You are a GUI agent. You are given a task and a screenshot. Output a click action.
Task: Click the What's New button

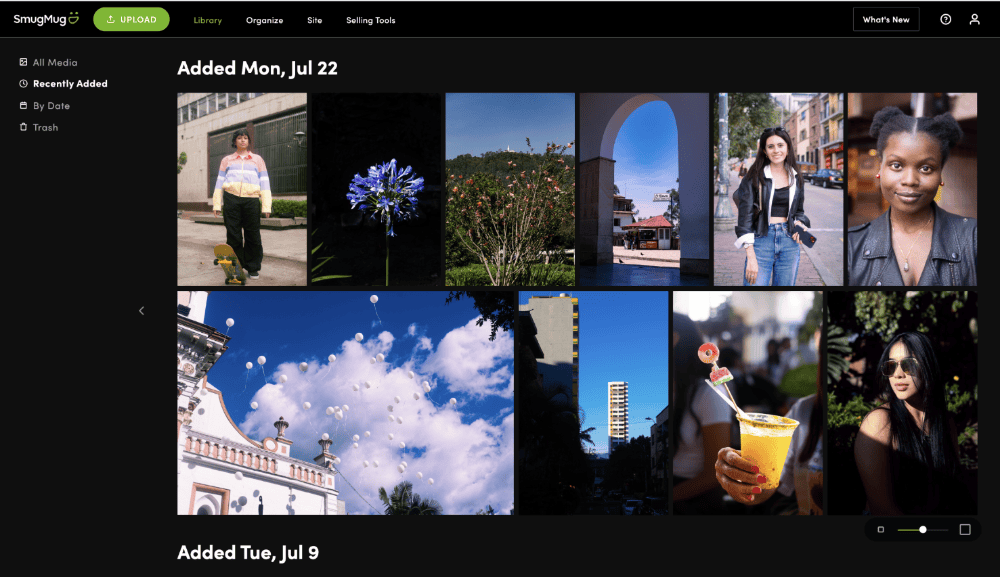point(886,20)
